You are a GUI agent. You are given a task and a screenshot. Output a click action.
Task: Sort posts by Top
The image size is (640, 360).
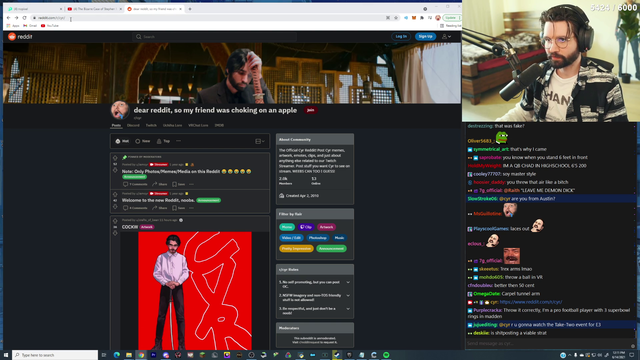pos(163,141)
